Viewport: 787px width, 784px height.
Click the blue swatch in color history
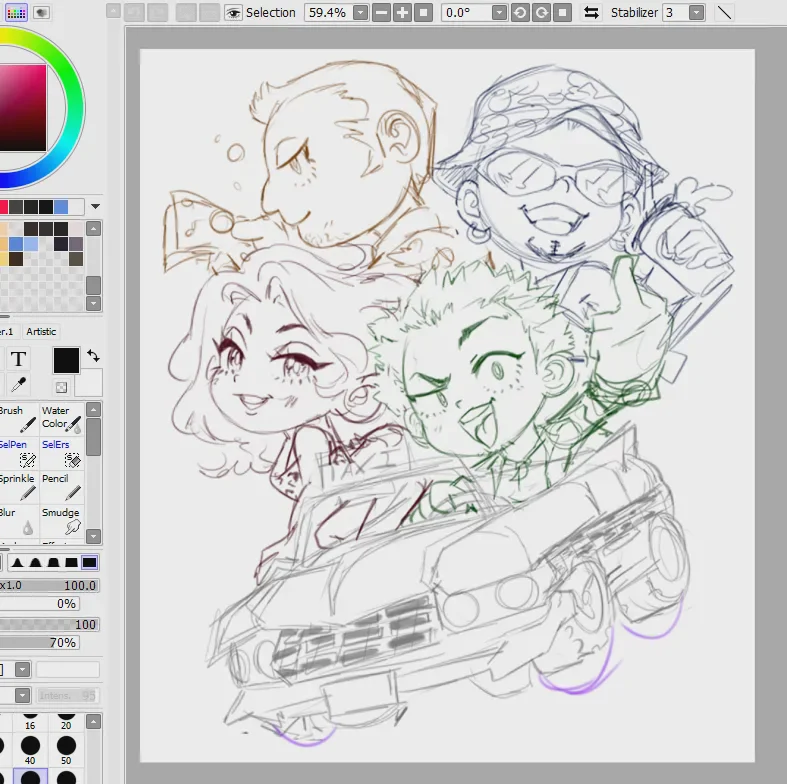pos(61,207)
